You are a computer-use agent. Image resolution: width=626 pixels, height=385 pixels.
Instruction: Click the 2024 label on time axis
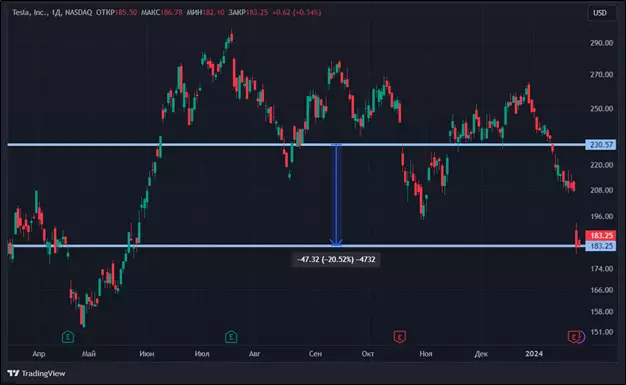click(534, 354)
